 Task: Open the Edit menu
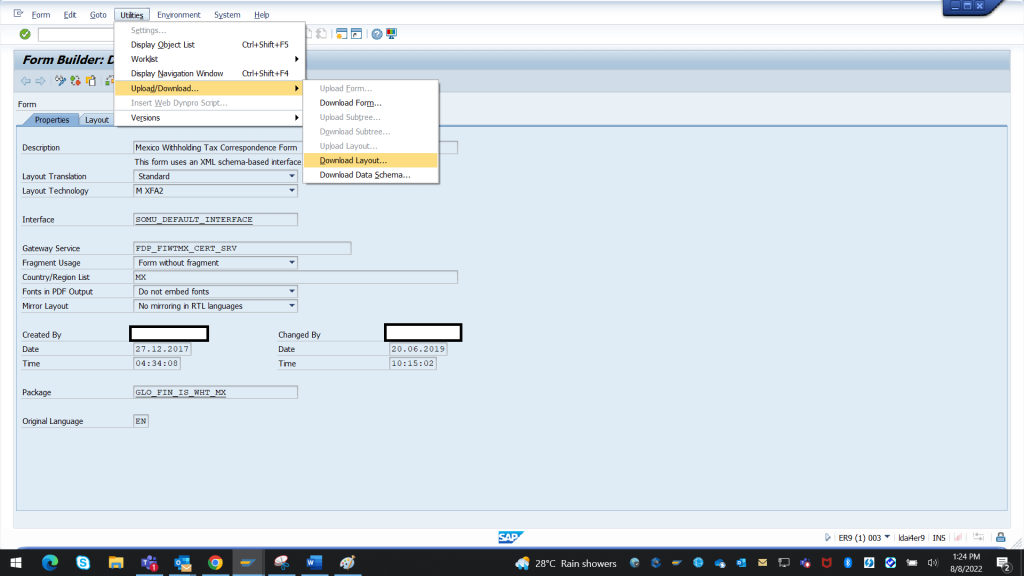[x=70, y=14]
